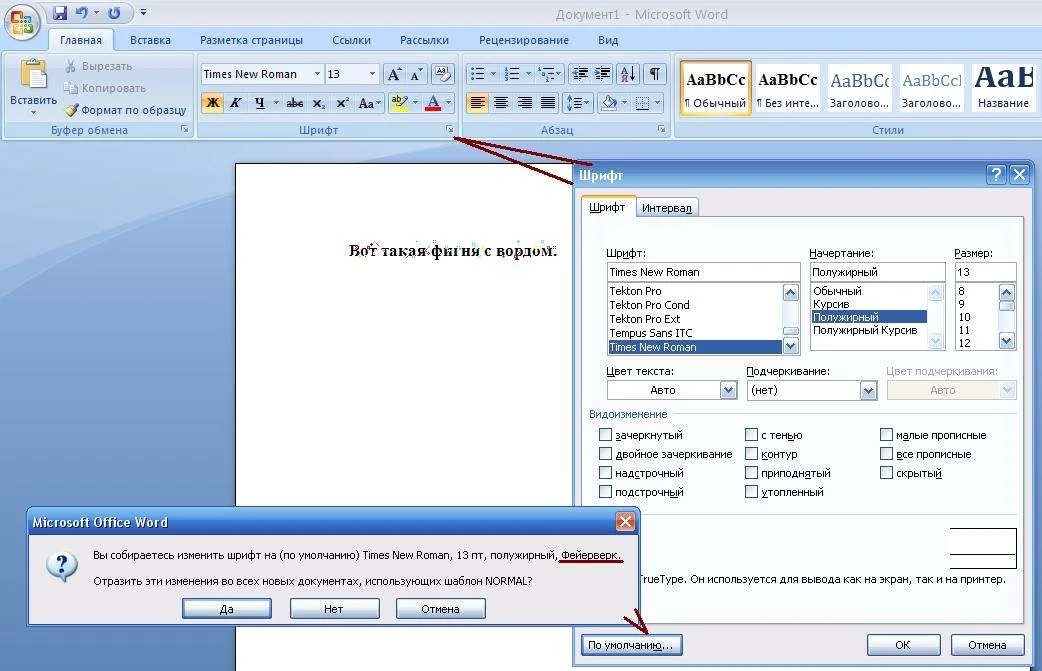The height and width of the screenshot is (671, 1042).
Task: Toggle bold Ж button in ribbon
Action: coord(213,103)
